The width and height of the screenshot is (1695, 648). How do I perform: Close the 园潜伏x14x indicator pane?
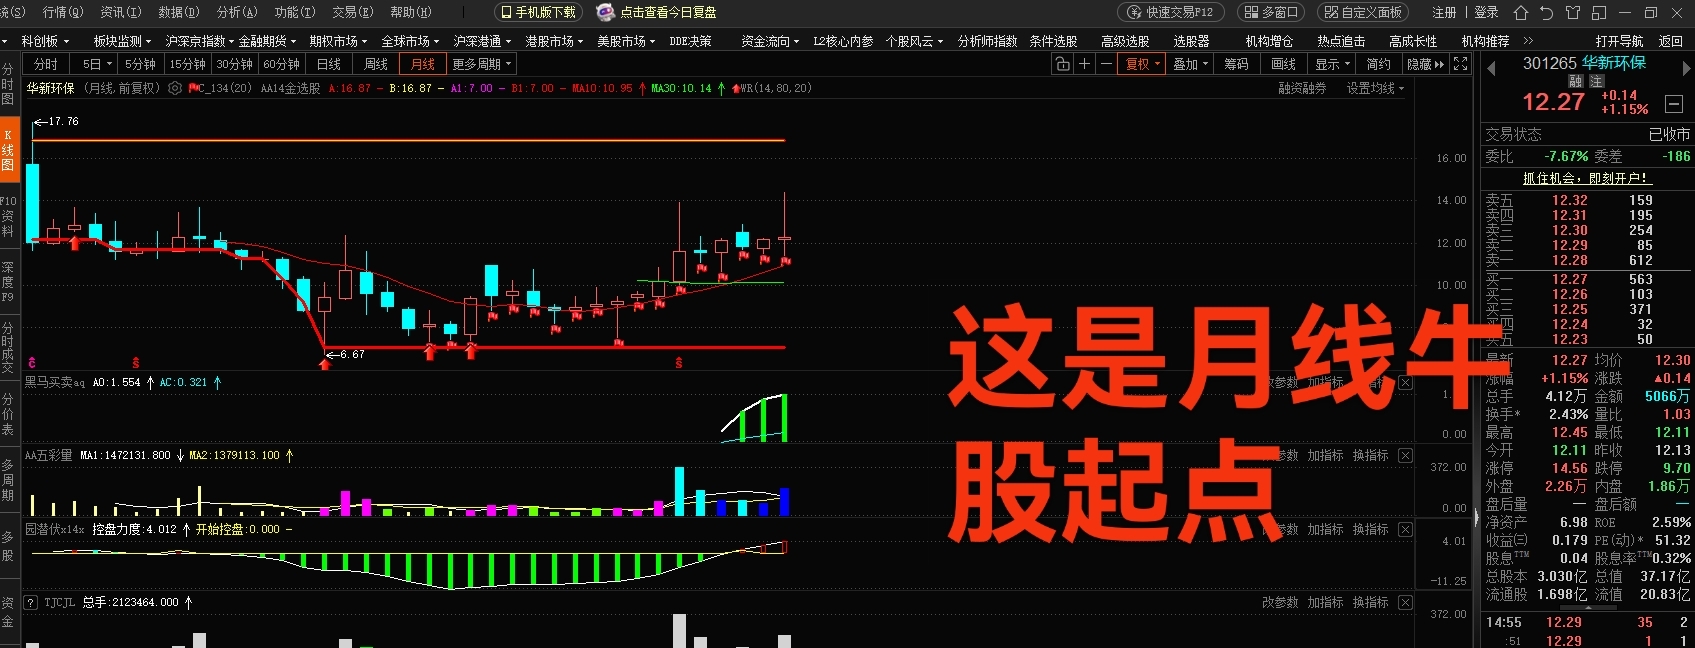[x=1405, y=529]
